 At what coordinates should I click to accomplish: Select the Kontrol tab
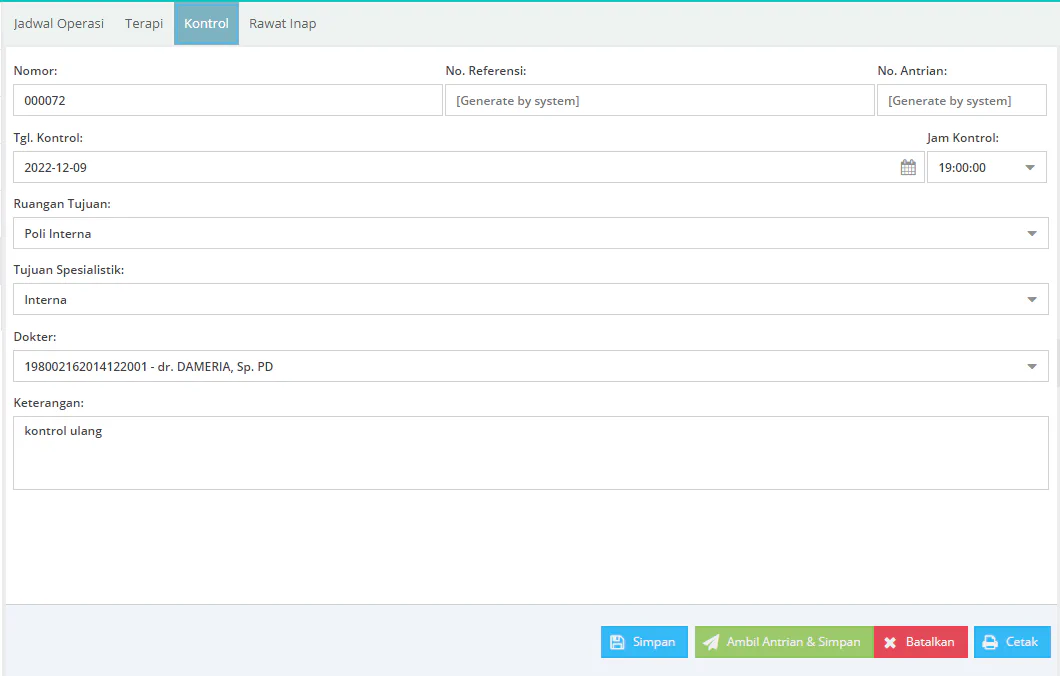(x=206, y=24)
